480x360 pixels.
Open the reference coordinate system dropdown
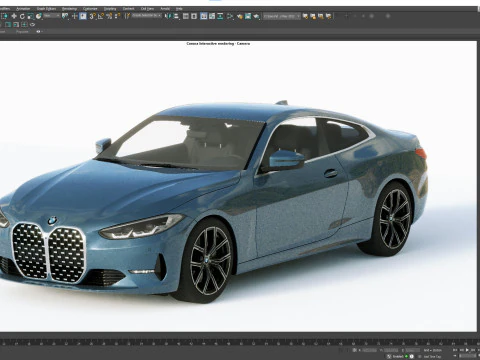pyautogui.click(x=52, y=16)
